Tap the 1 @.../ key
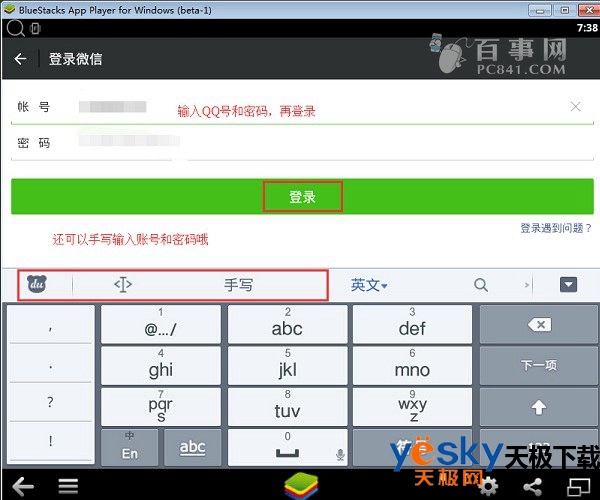 click(161, 324)
